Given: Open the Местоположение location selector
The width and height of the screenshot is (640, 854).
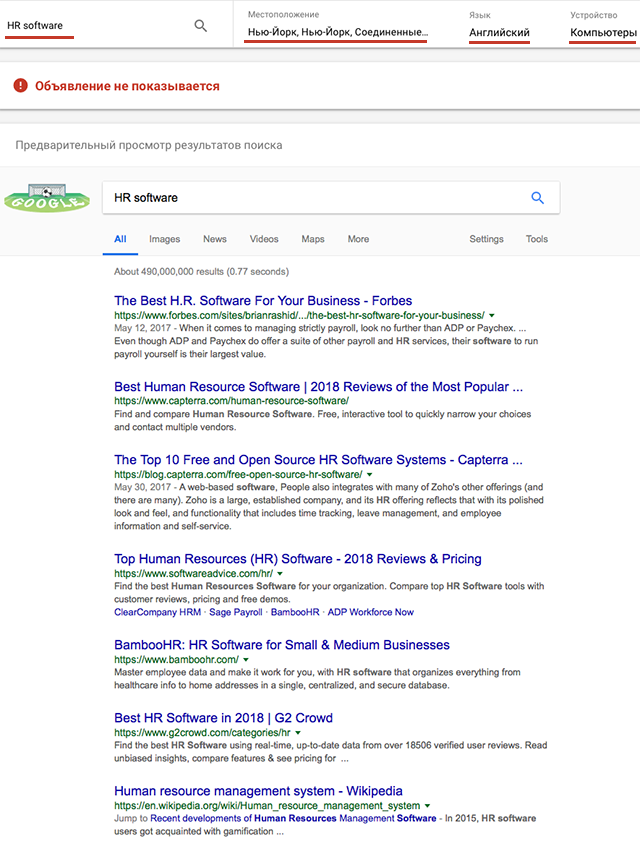Looking at the screenshot, I should click(336, 26).
